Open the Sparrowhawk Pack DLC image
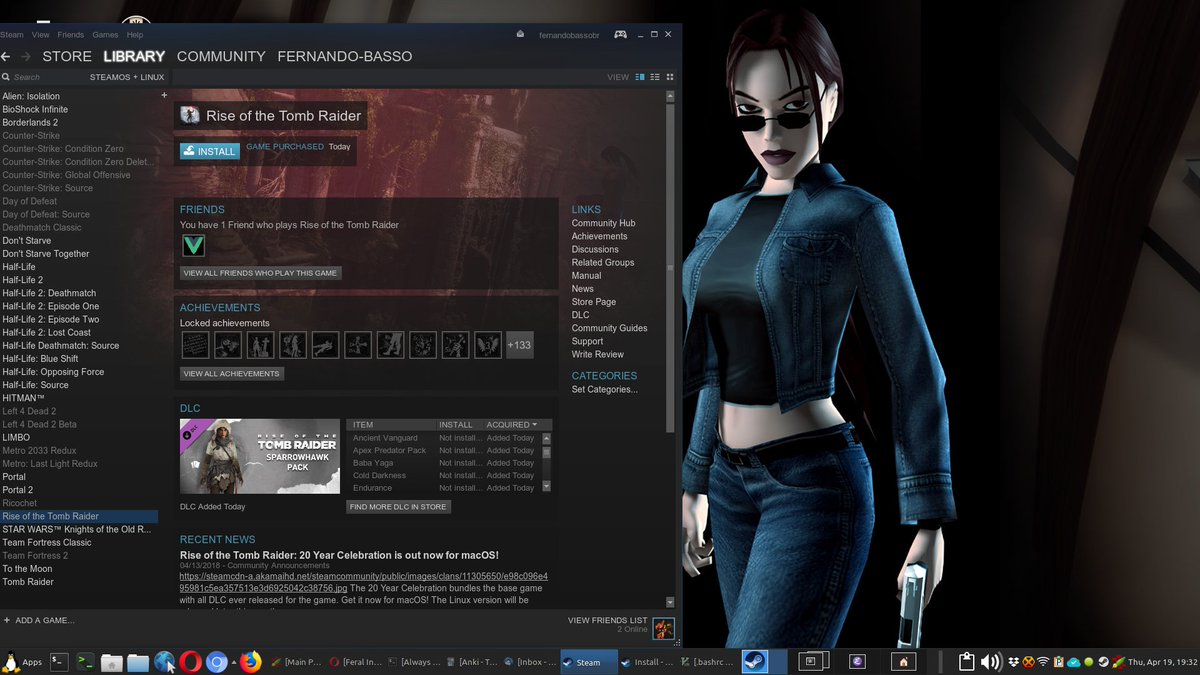 pos(260,456)
